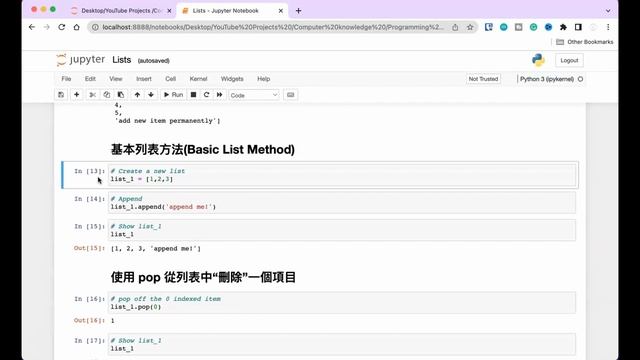Paste cells below icon
The image size is (640, 360).
(121, 95)
